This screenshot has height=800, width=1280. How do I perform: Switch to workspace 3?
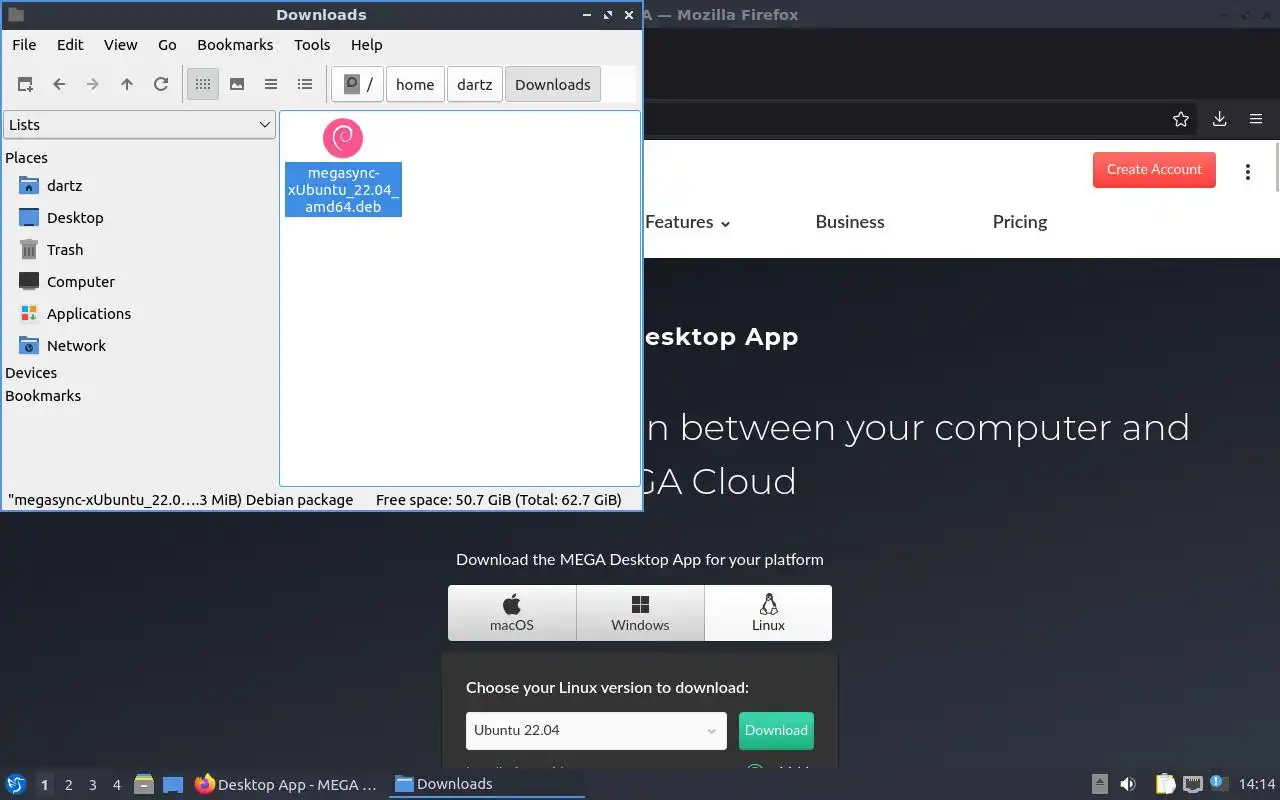tap(92, 785)
